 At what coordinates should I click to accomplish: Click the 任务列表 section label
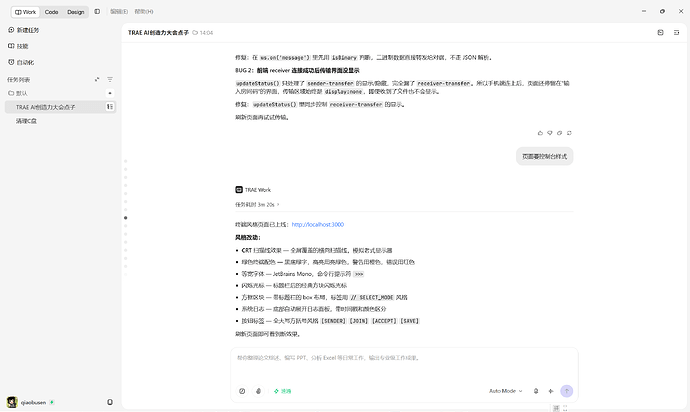[18, 80]
